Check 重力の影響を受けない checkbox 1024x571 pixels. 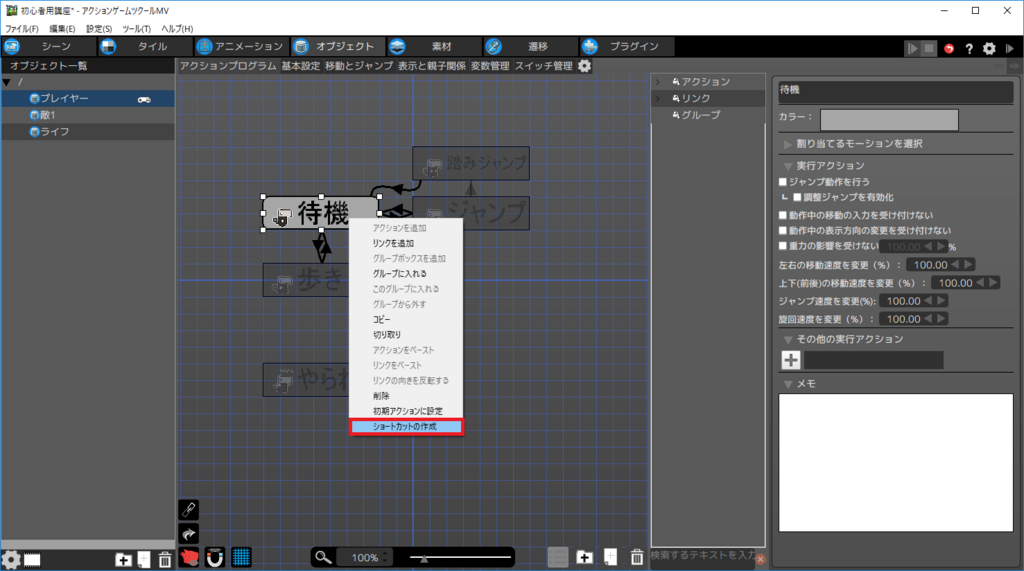783,246
